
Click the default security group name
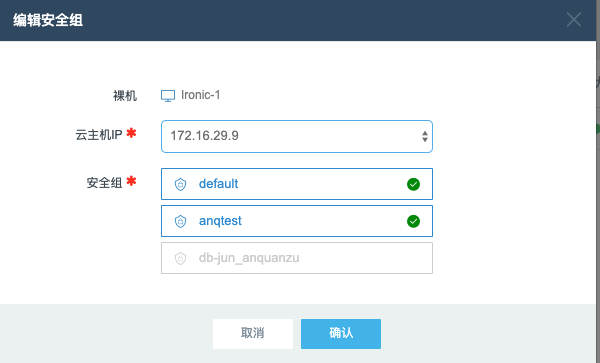[218, 184]
